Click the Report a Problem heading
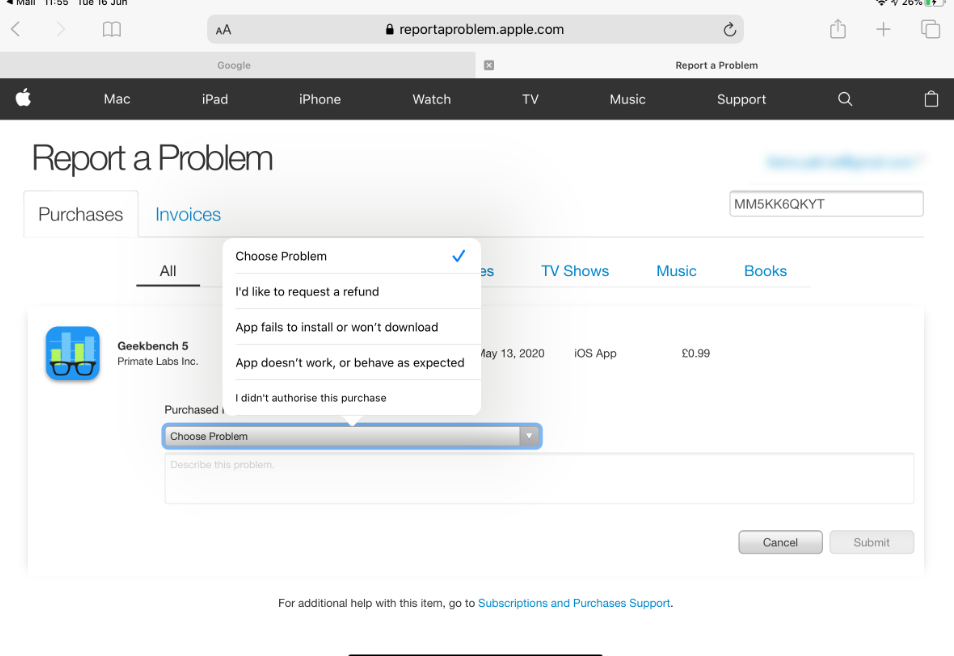Image resolution: width=954 pixels, height=656 pixels. coord(152,158)
